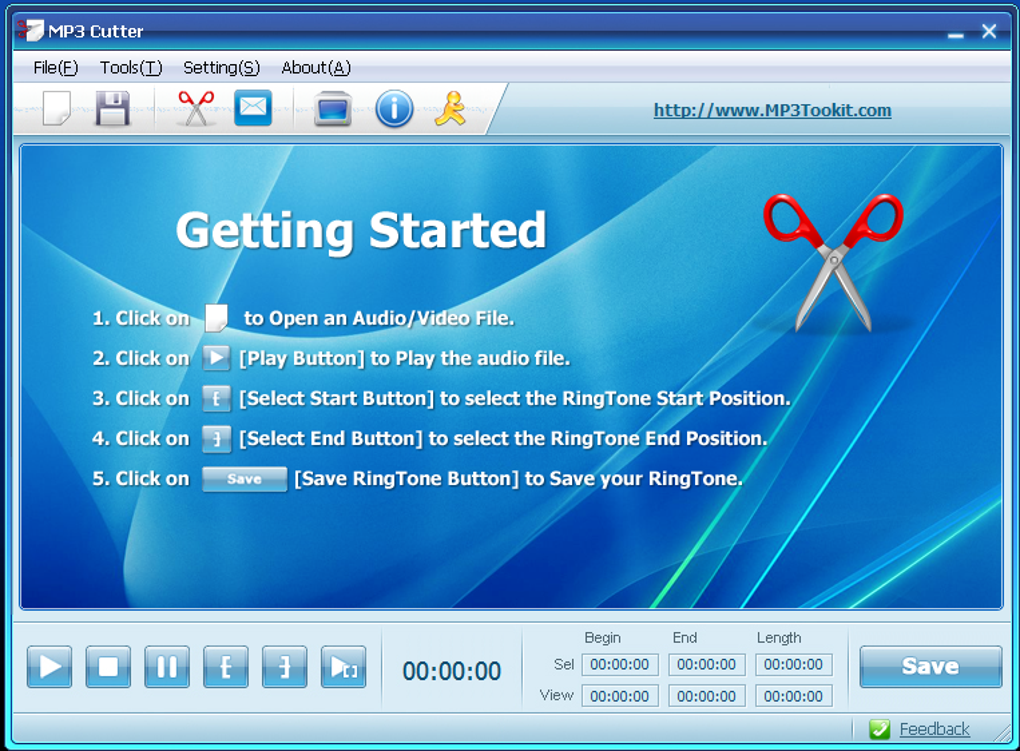Click the View Length time field

(794, 696)
